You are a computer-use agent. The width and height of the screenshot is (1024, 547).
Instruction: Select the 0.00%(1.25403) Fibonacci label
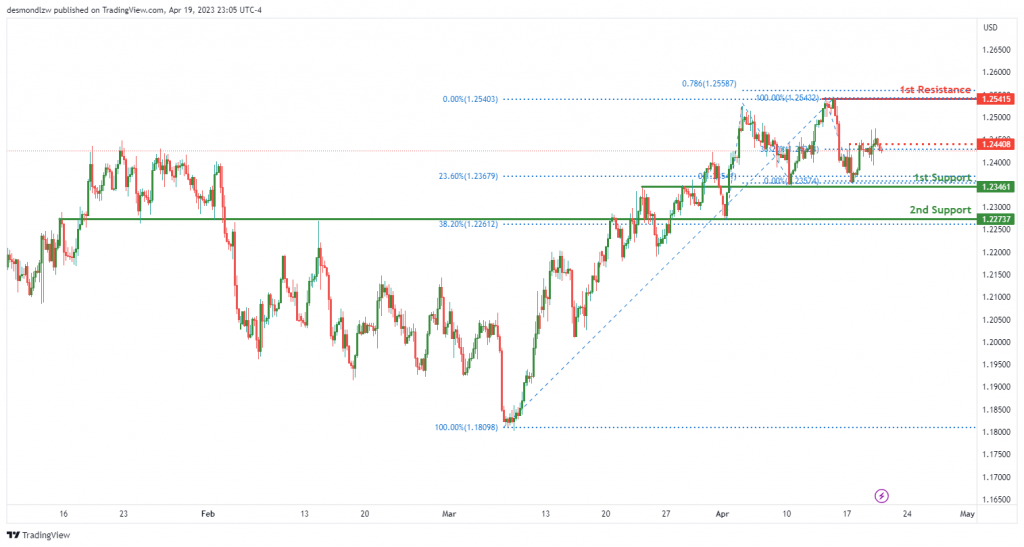click(x=470, y=99)
